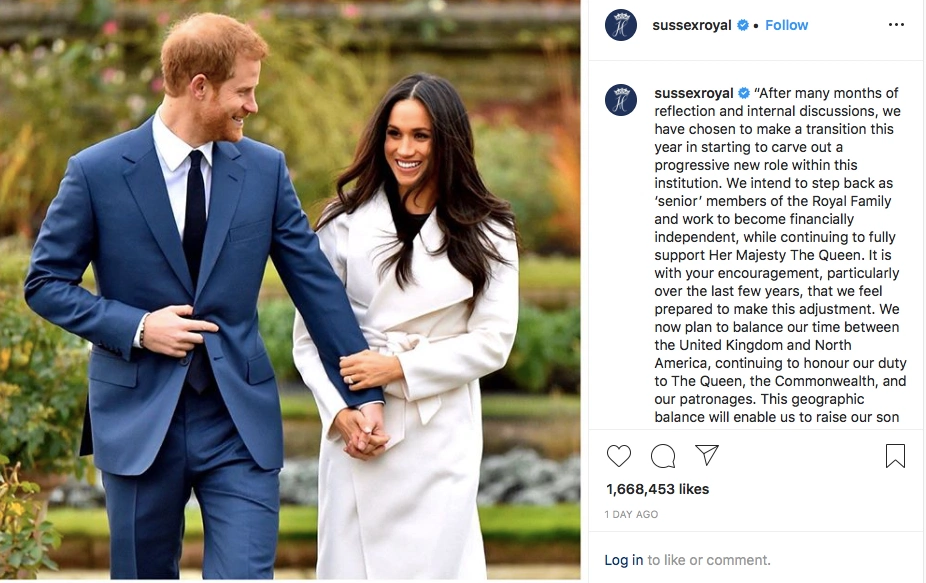The height and width of the screenshot is (583, 926).
Task: Share the post using the paper plane icon
Action: tap(706, 455)
